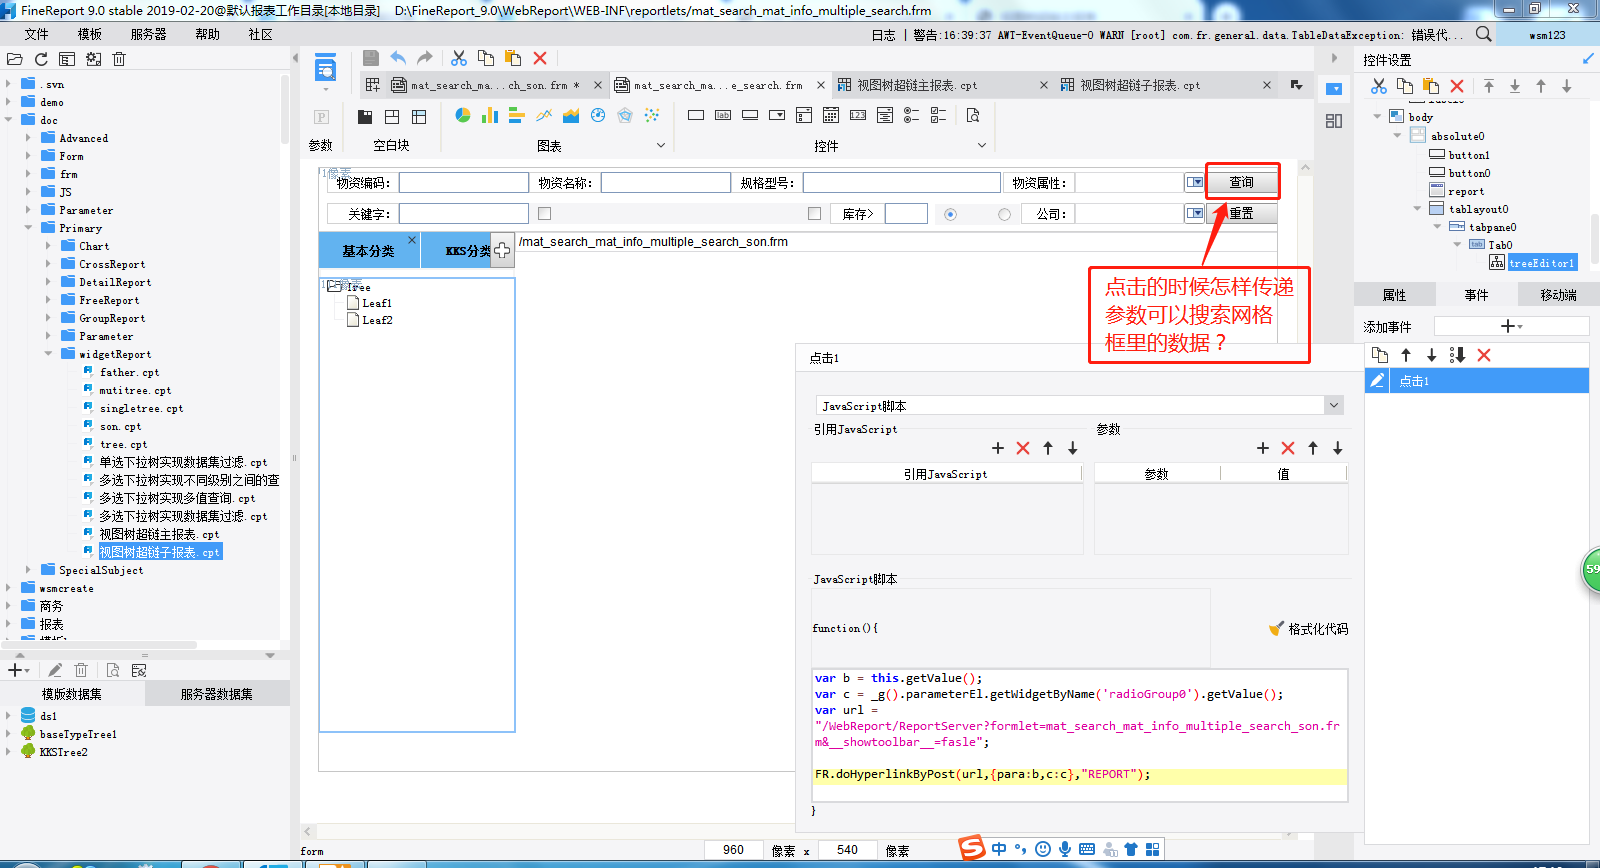The width and height of the screenshot is (1600, 868).
Task: Select the horizontal bar chart icon
Action: (517, 115)
